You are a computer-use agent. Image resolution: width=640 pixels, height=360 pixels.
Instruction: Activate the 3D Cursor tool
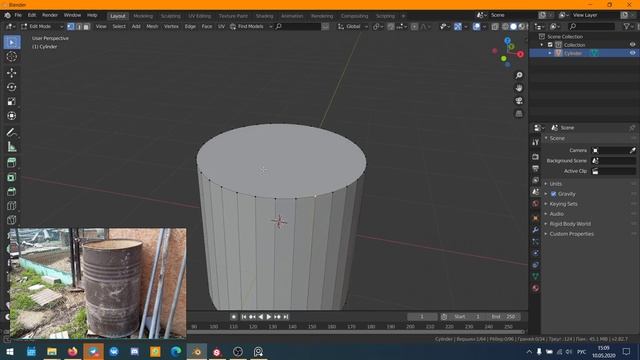11,56
